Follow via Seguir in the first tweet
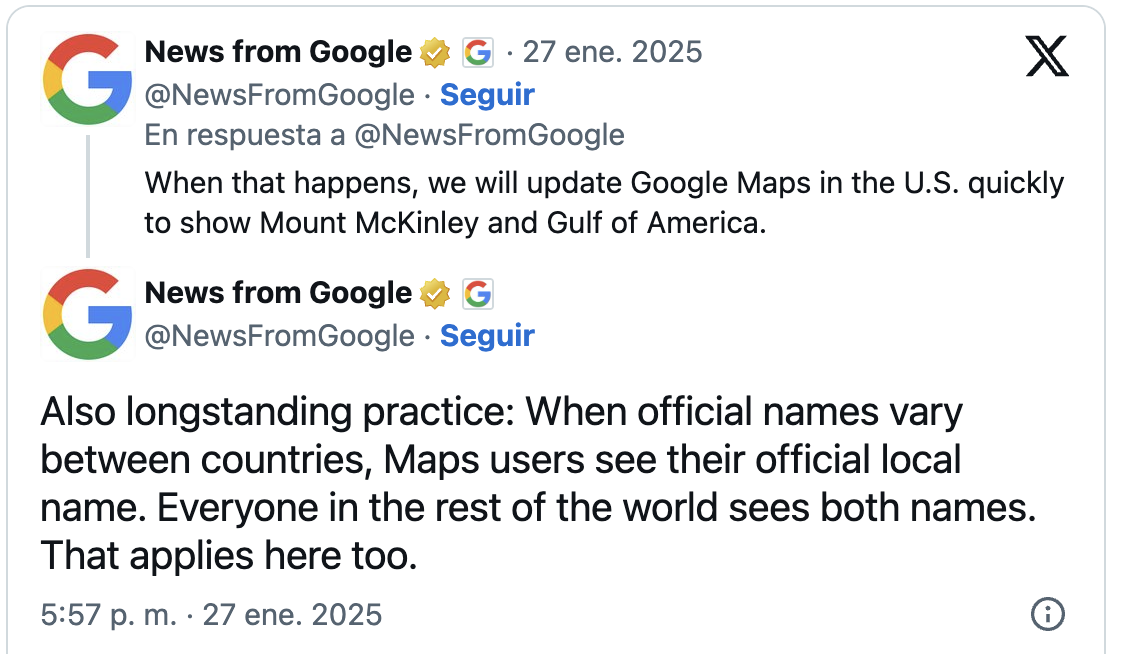 (487, 95)
